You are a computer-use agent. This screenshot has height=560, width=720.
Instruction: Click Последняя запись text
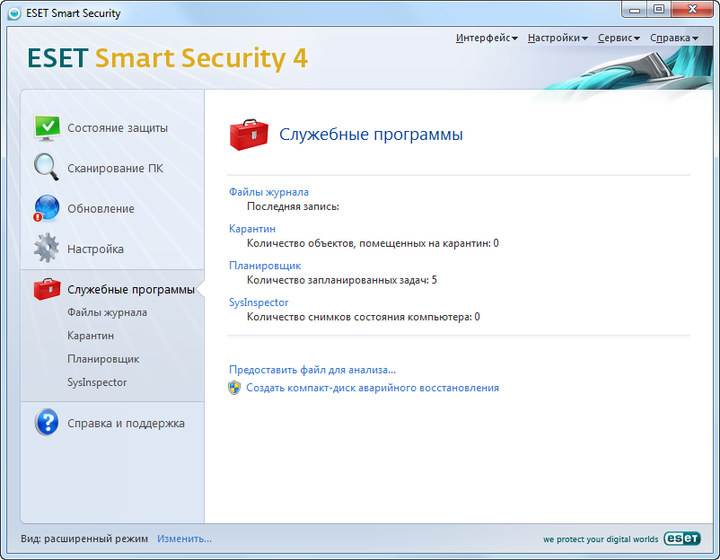point(293,207)
